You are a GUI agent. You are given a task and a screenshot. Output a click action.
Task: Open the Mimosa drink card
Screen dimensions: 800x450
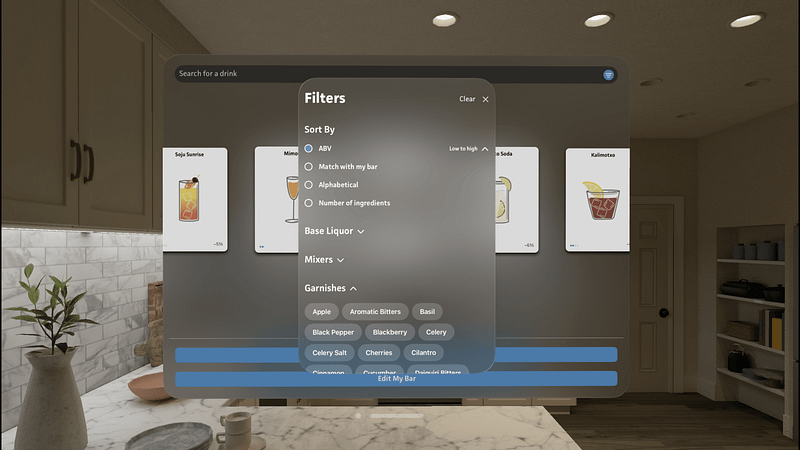point(277,199)
